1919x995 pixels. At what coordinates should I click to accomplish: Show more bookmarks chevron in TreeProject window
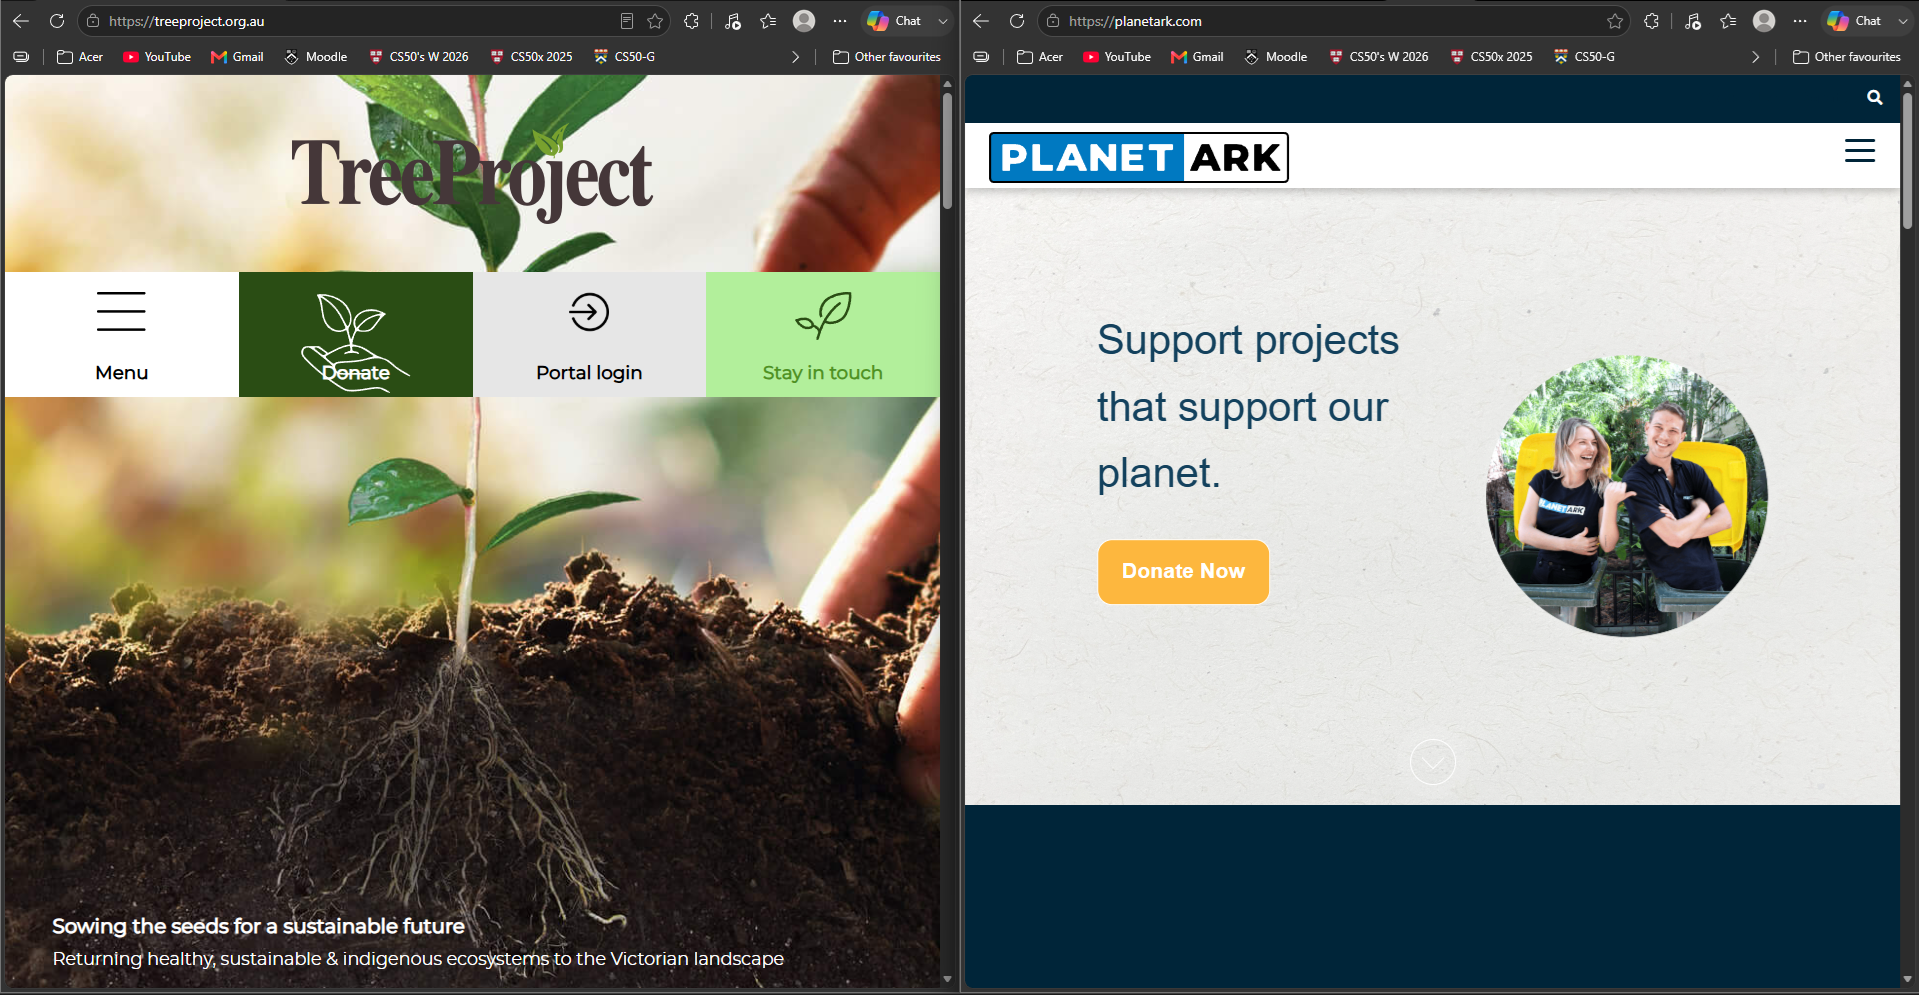pyautogui.click(x=795, y=57)
